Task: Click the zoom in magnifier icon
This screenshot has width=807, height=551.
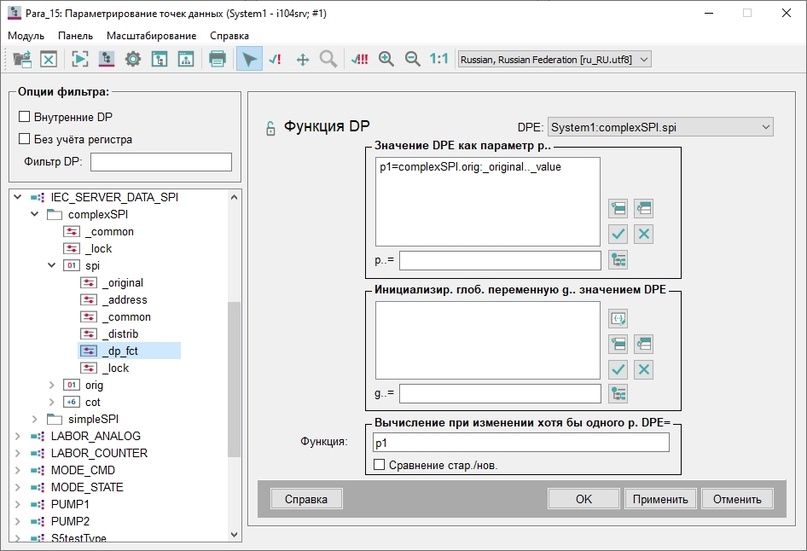Action: [386, 59]
